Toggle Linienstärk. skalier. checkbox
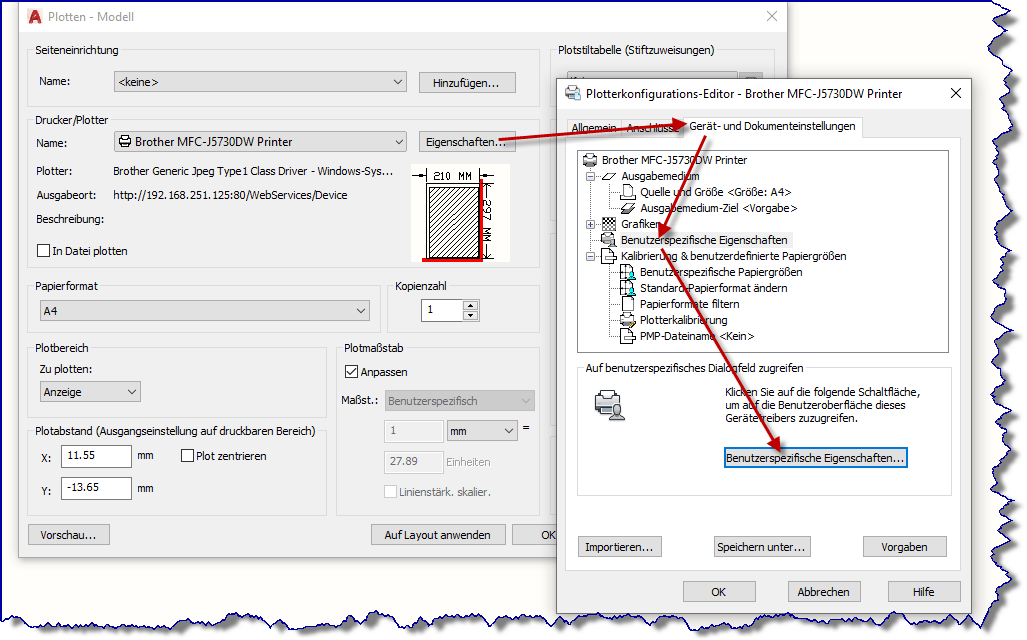The width and height of the screenshot is (1027, 640). click(390, 492)
